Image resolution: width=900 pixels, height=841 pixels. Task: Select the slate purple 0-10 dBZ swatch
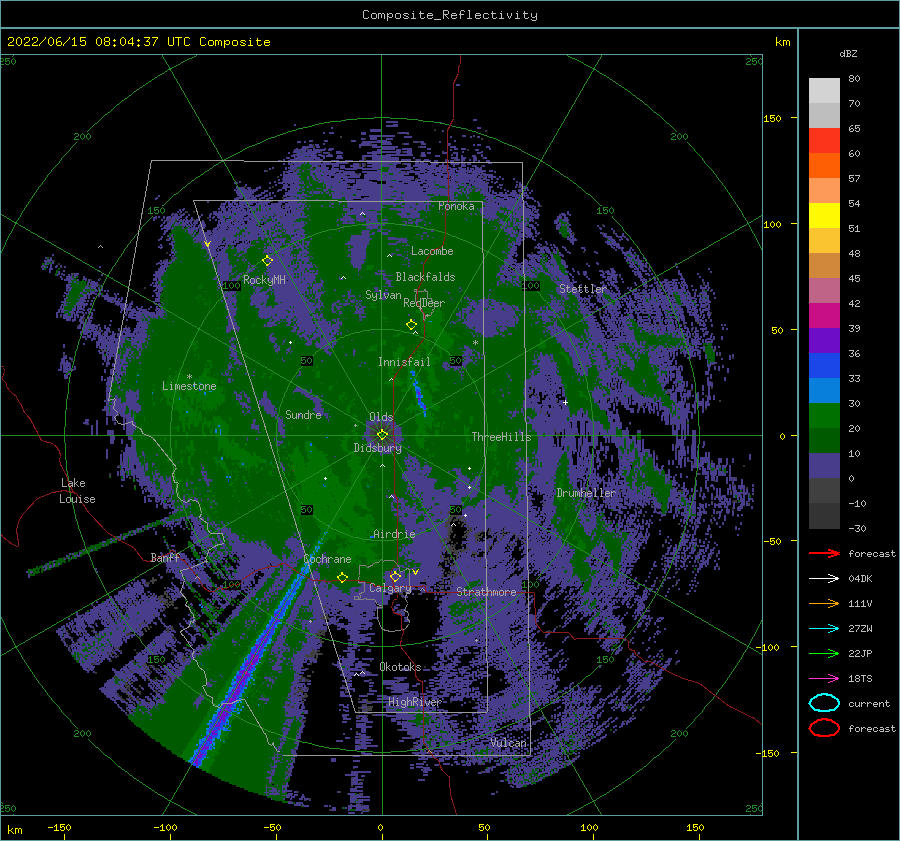[824, 465]
